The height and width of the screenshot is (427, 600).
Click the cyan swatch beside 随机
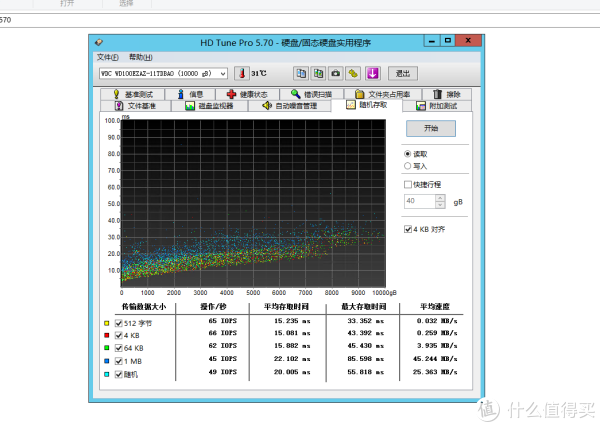pyautogui.click(x=107, y=374)
